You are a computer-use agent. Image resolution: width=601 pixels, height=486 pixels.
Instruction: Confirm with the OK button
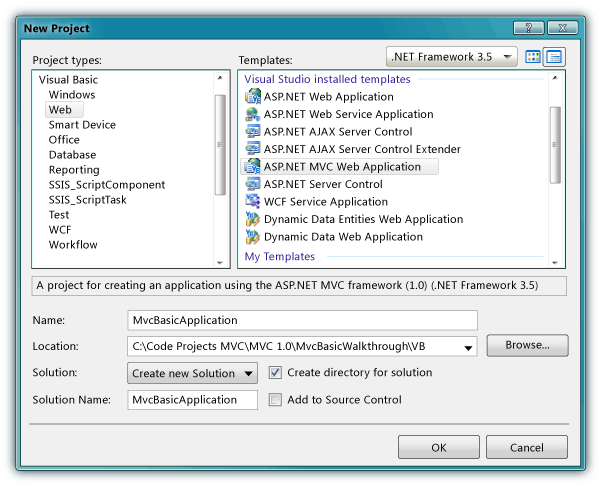click(439, 447)
